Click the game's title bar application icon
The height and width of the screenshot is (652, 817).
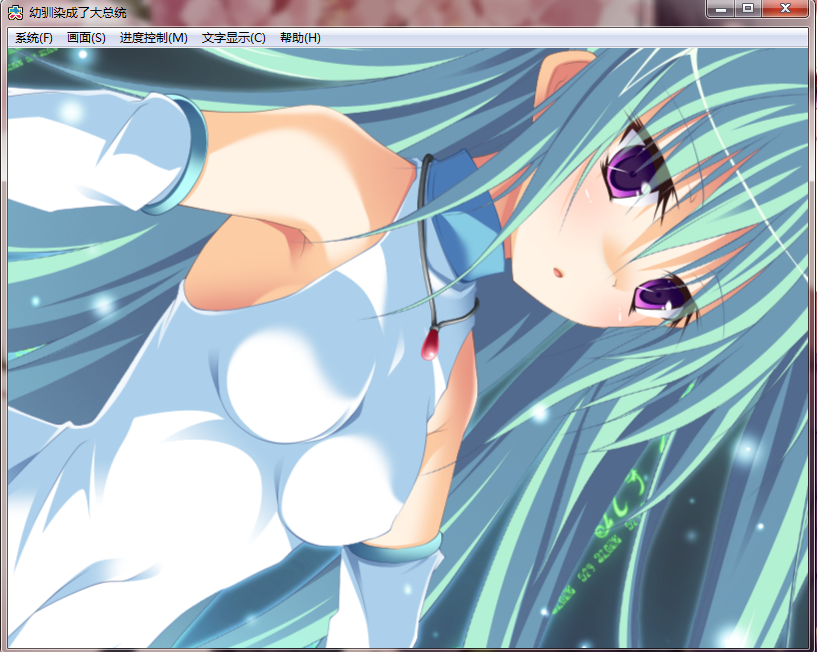point(16,13)
